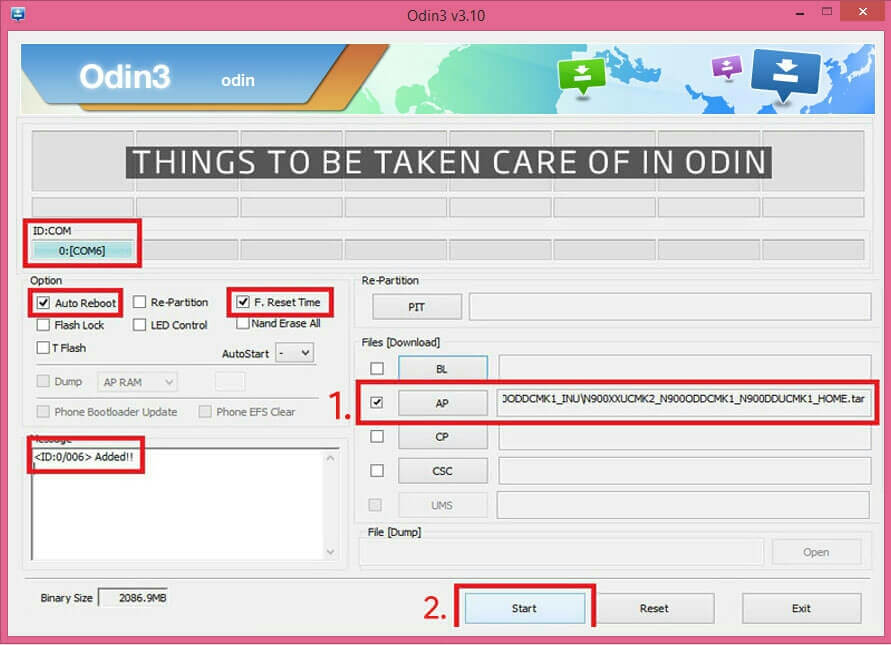Click the '<ID:0/006> Added!!' log message
This screenshot has height=645, width=891.
click(x=84, y=457)
